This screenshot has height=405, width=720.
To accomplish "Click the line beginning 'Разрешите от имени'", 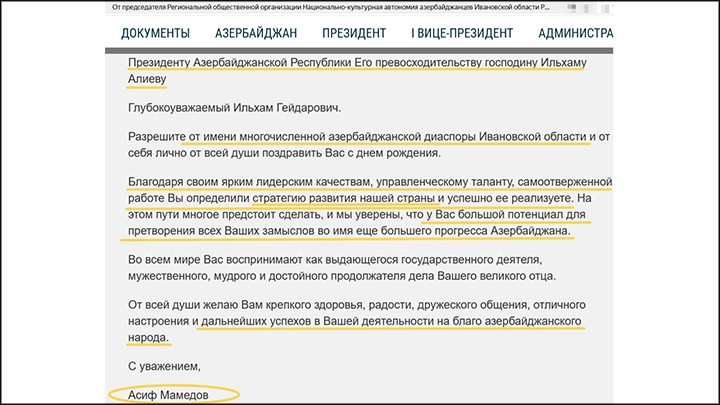I will 365,136.
